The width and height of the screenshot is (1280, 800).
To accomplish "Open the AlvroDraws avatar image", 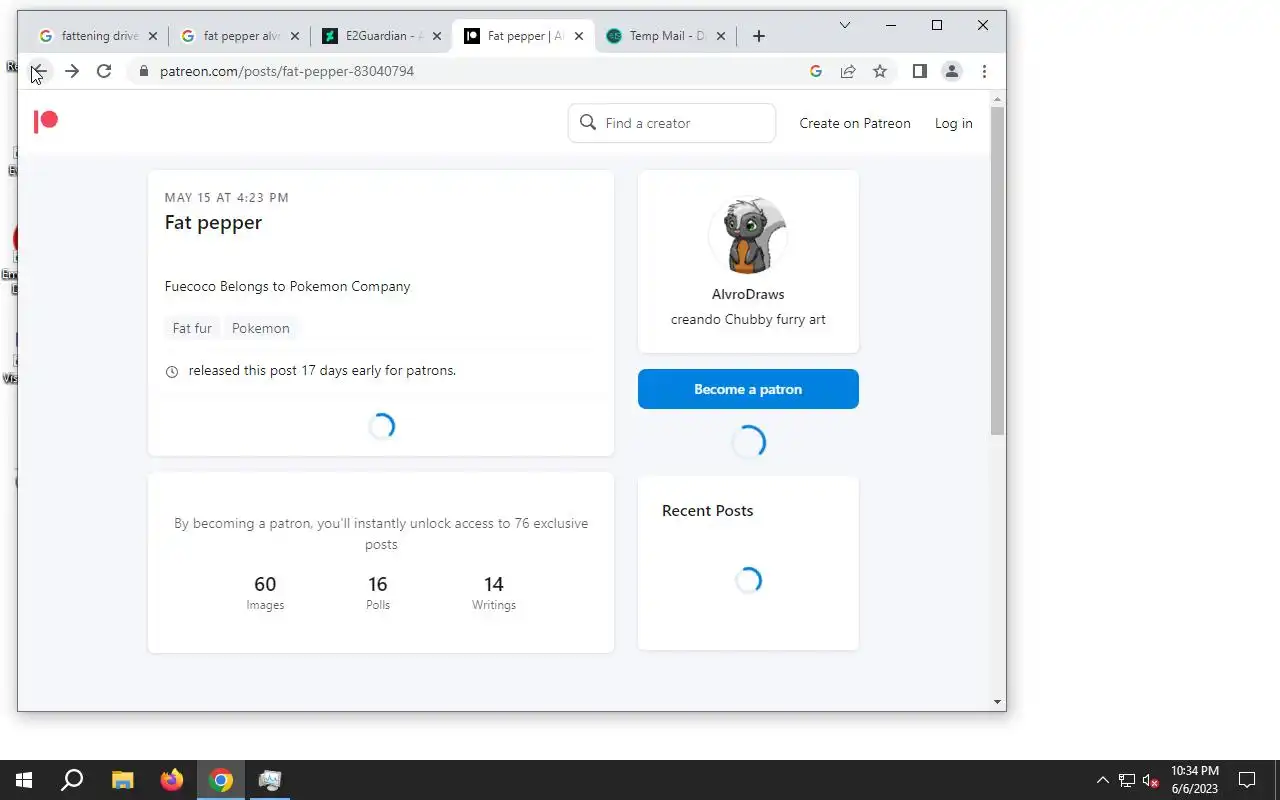I will (x=748, y=236).
